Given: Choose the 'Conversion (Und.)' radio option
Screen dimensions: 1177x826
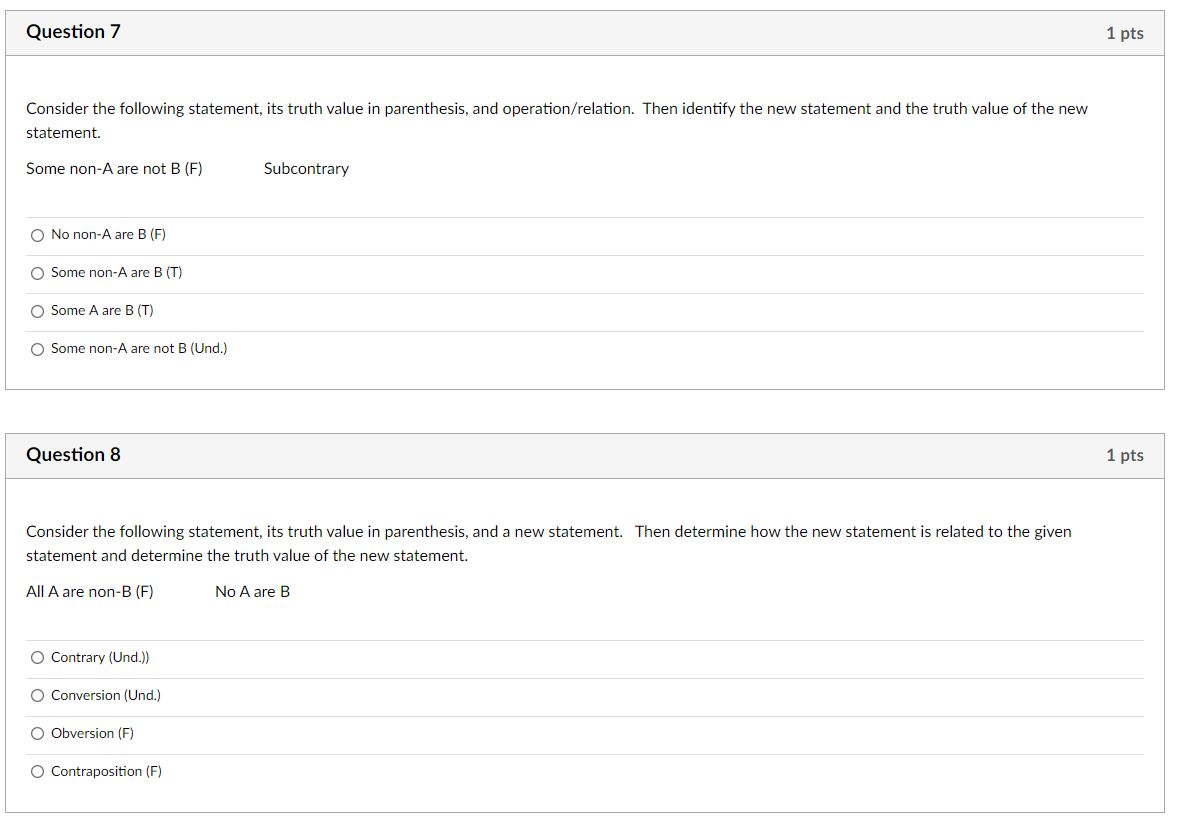Looking at the screenshot, I should pyautogui.click(x=38, y=696).
